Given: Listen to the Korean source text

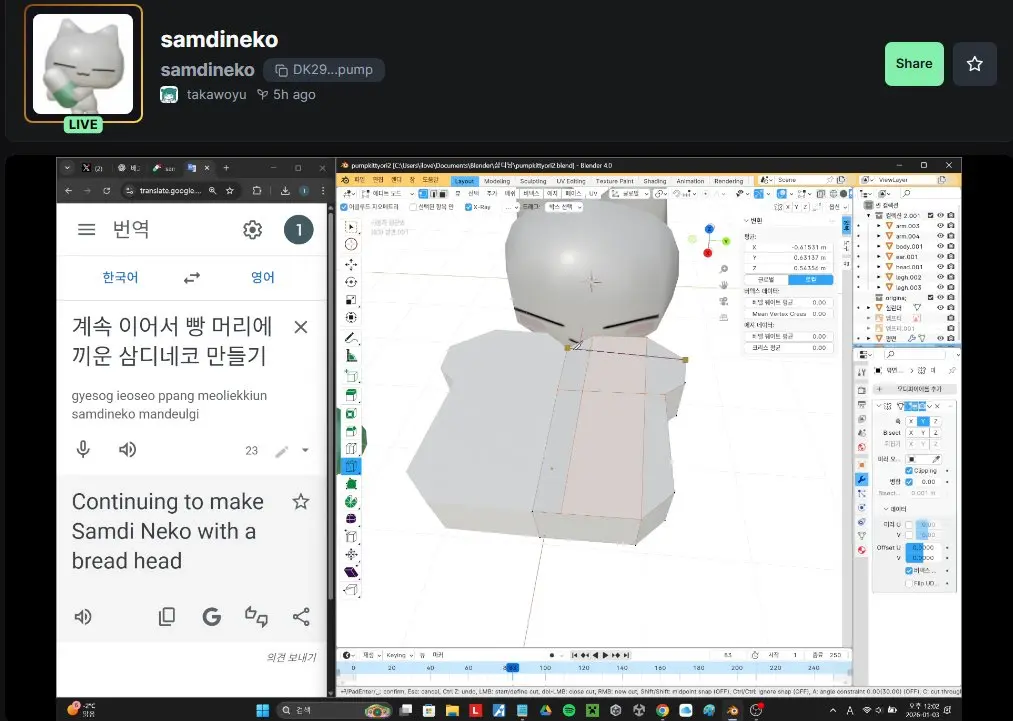Looking at the screenshot, I should 127,450.
